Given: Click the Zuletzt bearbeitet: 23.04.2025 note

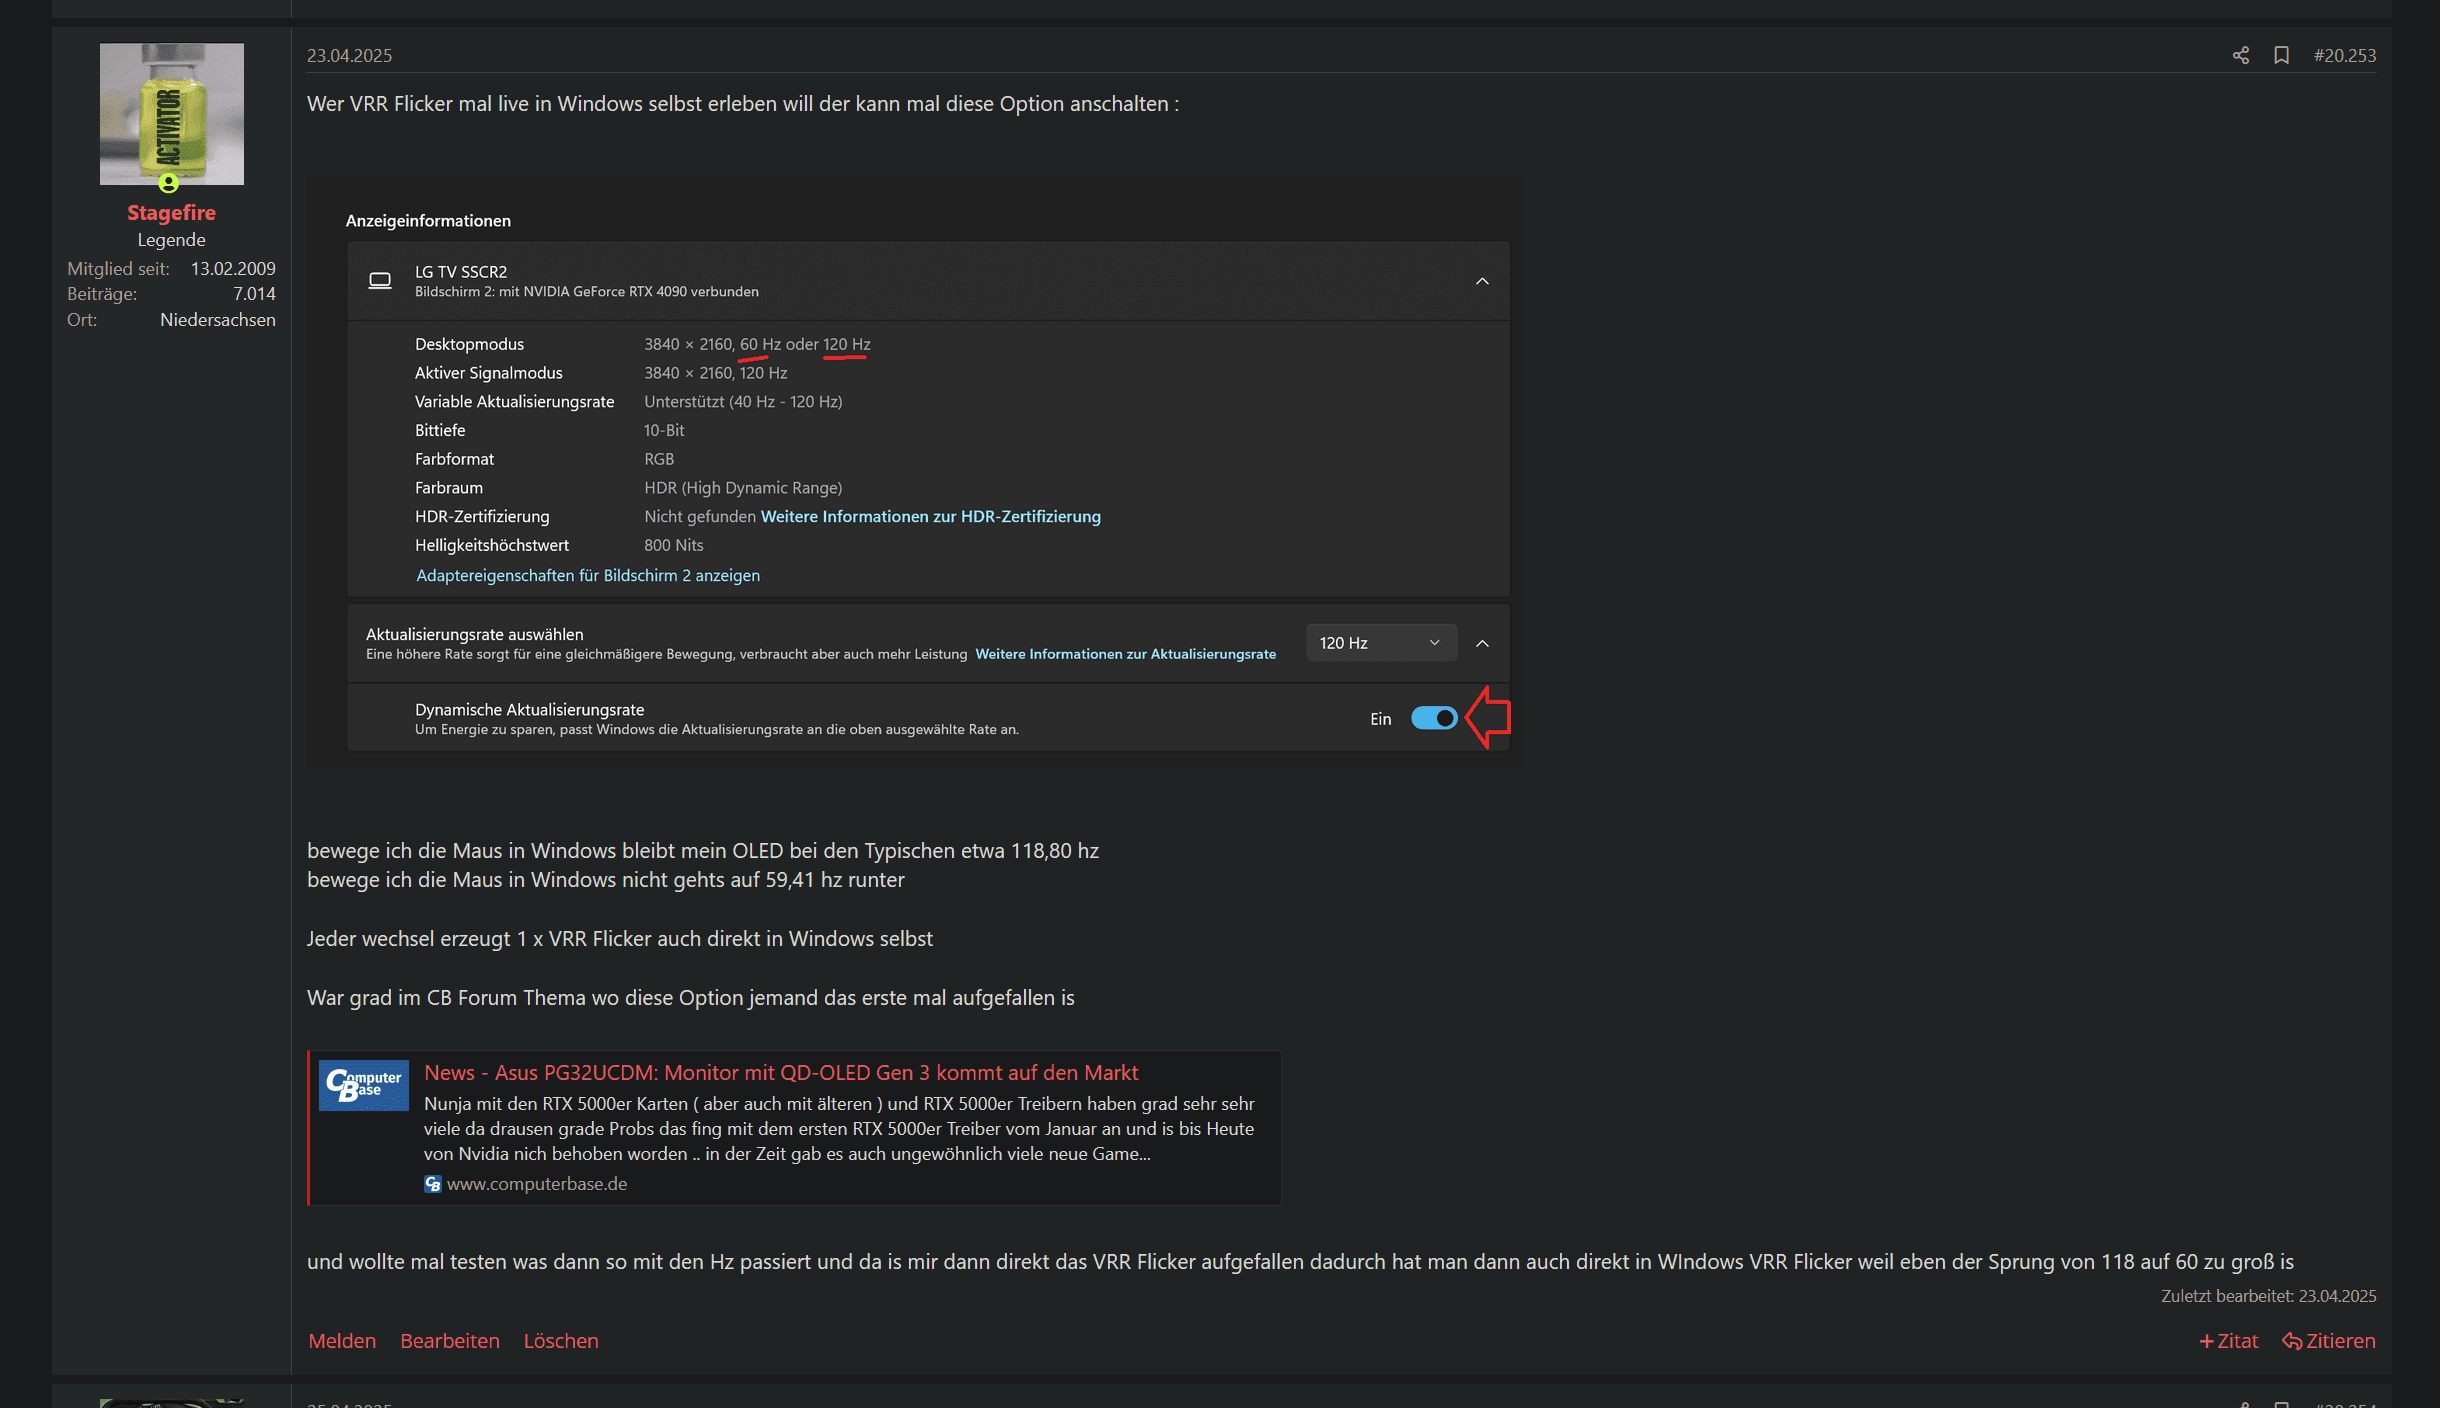Looking at the screenshot, I should pyautogui.click(x=2269, y=1296).
